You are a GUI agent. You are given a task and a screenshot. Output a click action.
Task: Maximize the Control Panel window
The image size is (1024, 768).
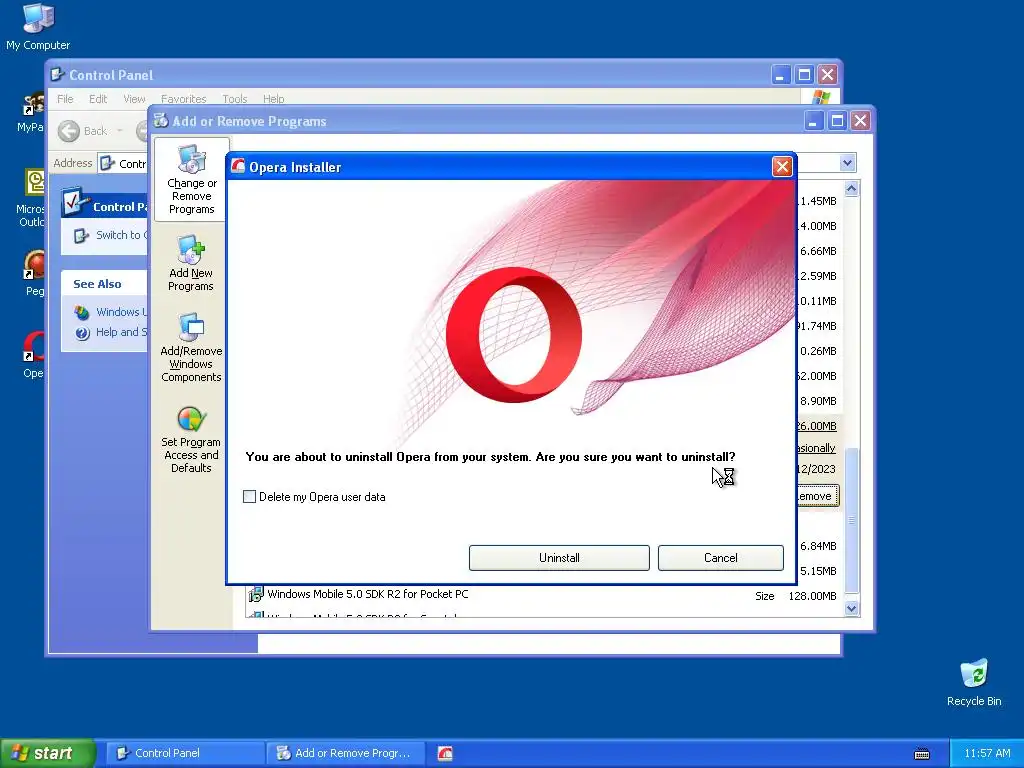pyautogui.click(x=804, y=74)
